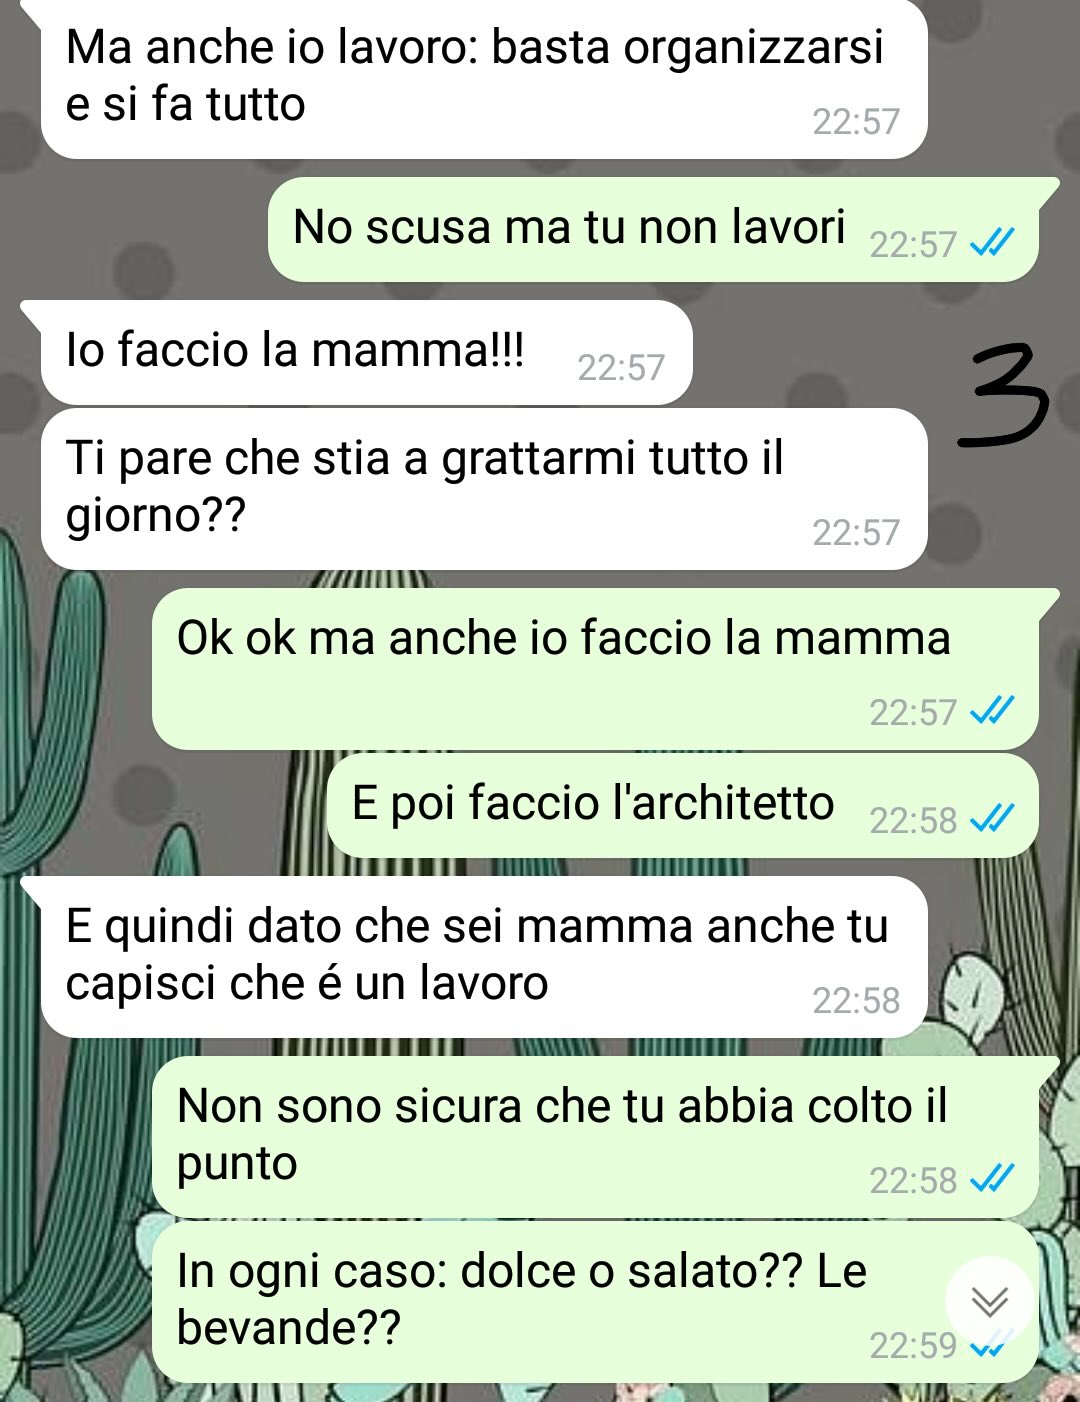Tap the 'dolce o salato?? Le bevande??' message
The height and width of the screenshot is (1402, 1080).
pyautogui.click(x=595, y=1302)
